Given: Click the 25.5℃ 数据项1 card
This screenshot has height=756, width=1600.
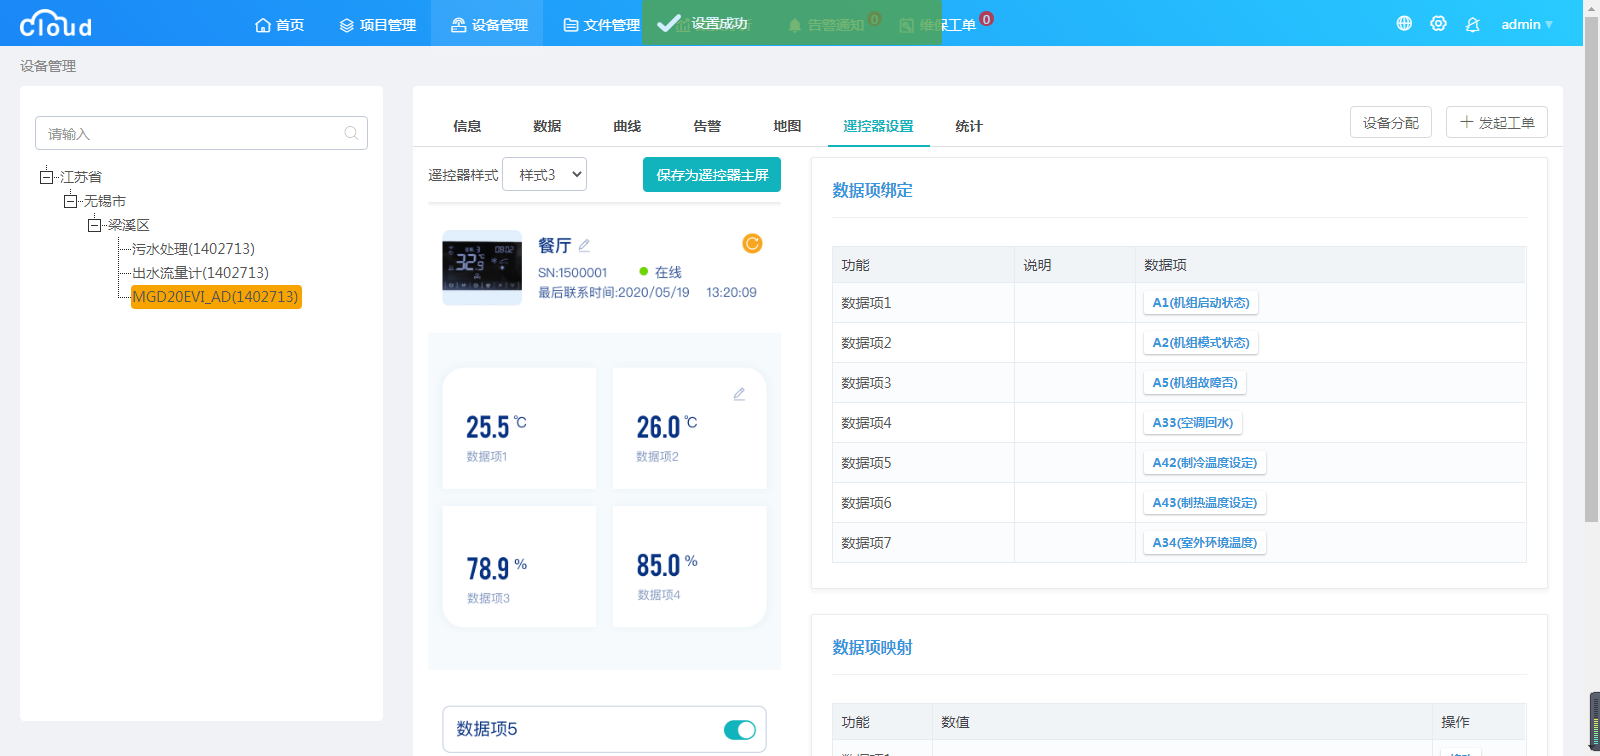Looking at the screenshot, I should pos(519,429).
